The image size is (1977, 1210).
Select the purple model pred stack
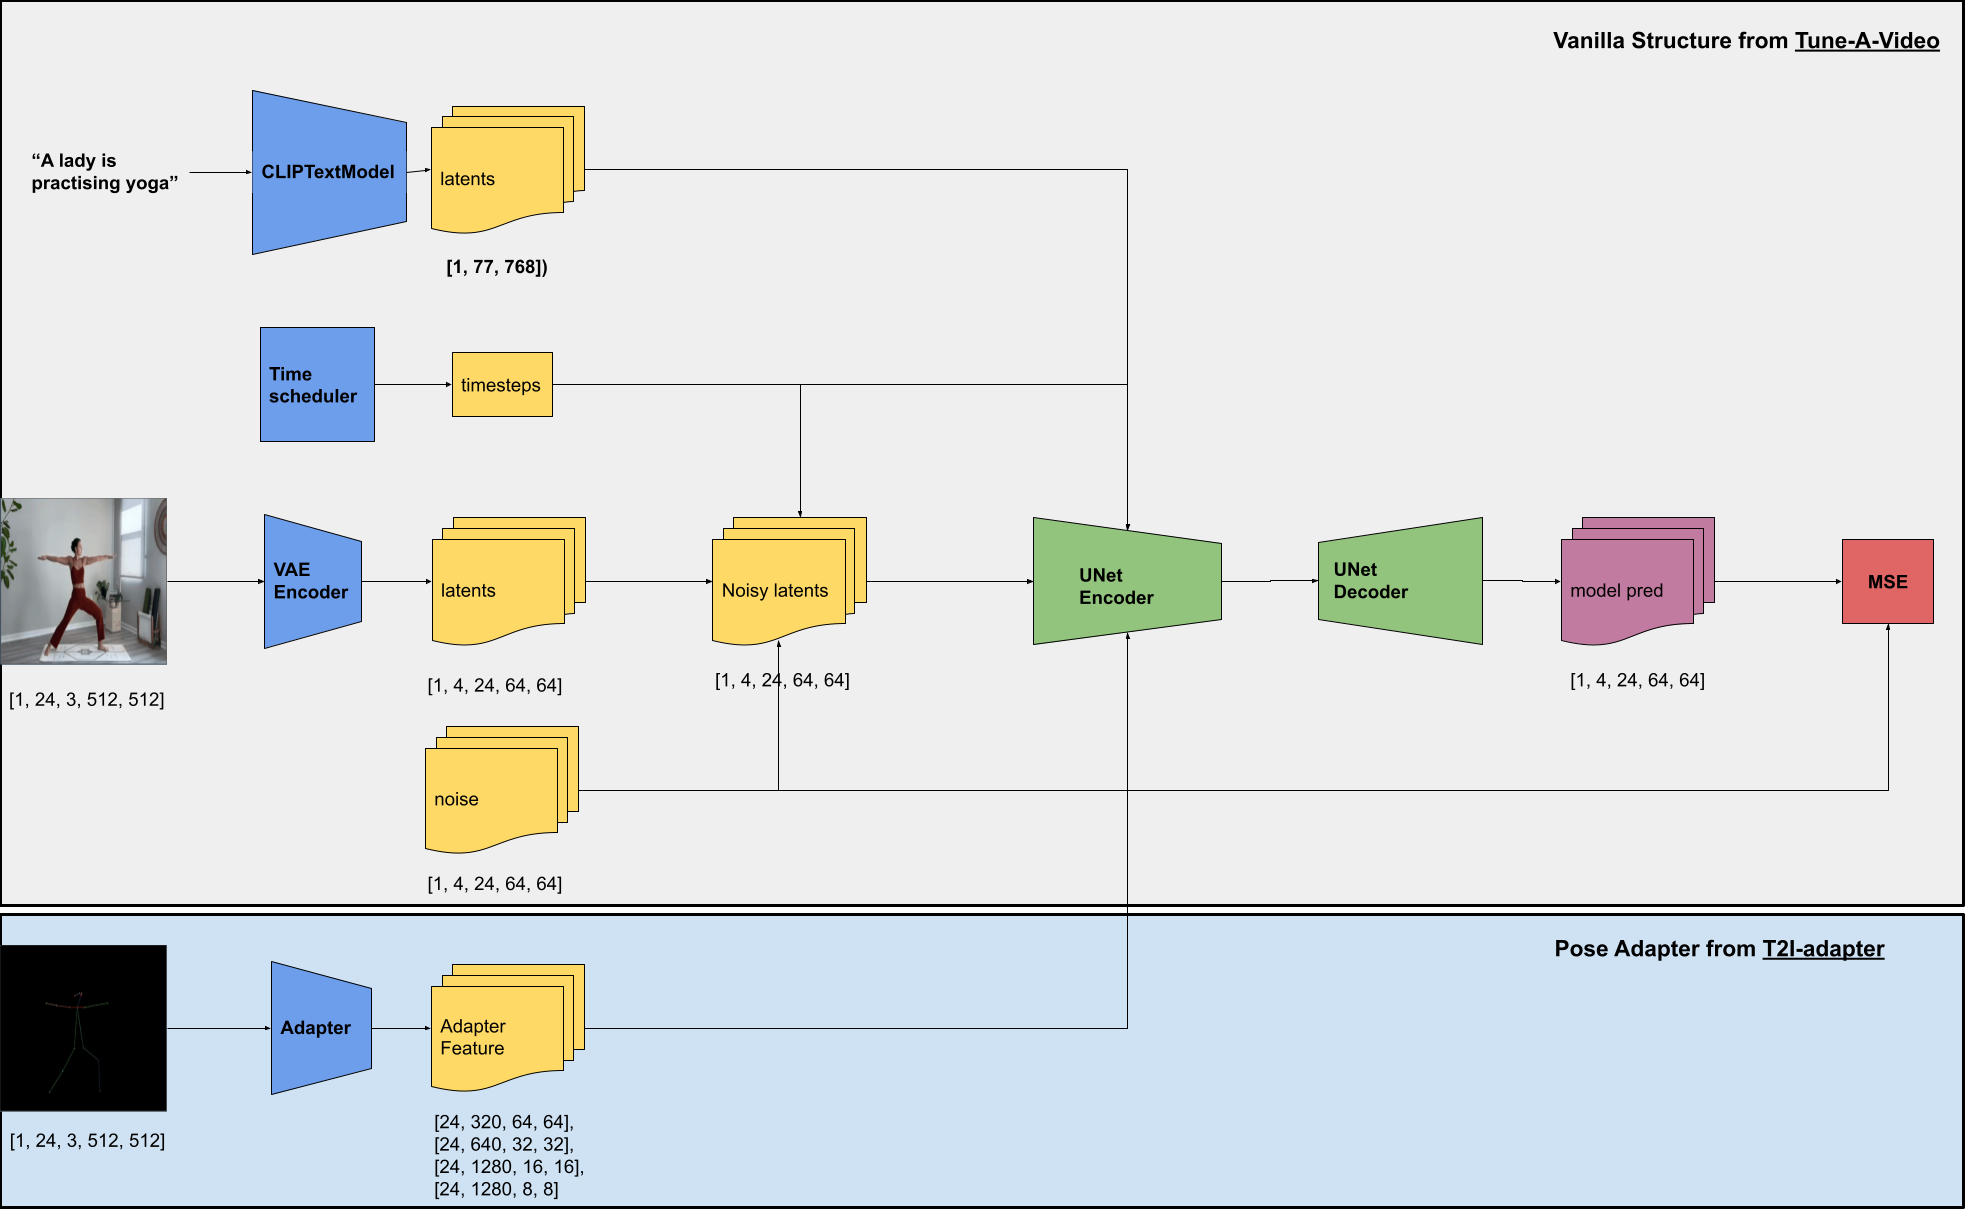1627,585
